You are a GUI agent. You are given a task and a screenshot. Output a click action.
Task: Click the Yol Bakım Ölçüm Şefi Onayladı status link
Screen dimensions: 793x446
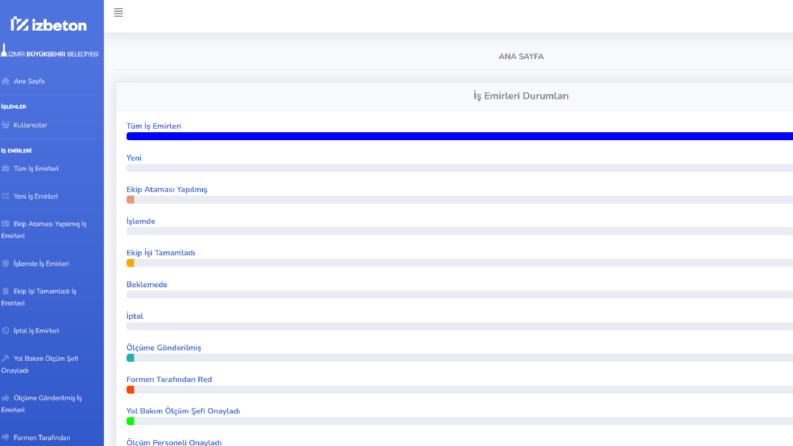point(183,411)
